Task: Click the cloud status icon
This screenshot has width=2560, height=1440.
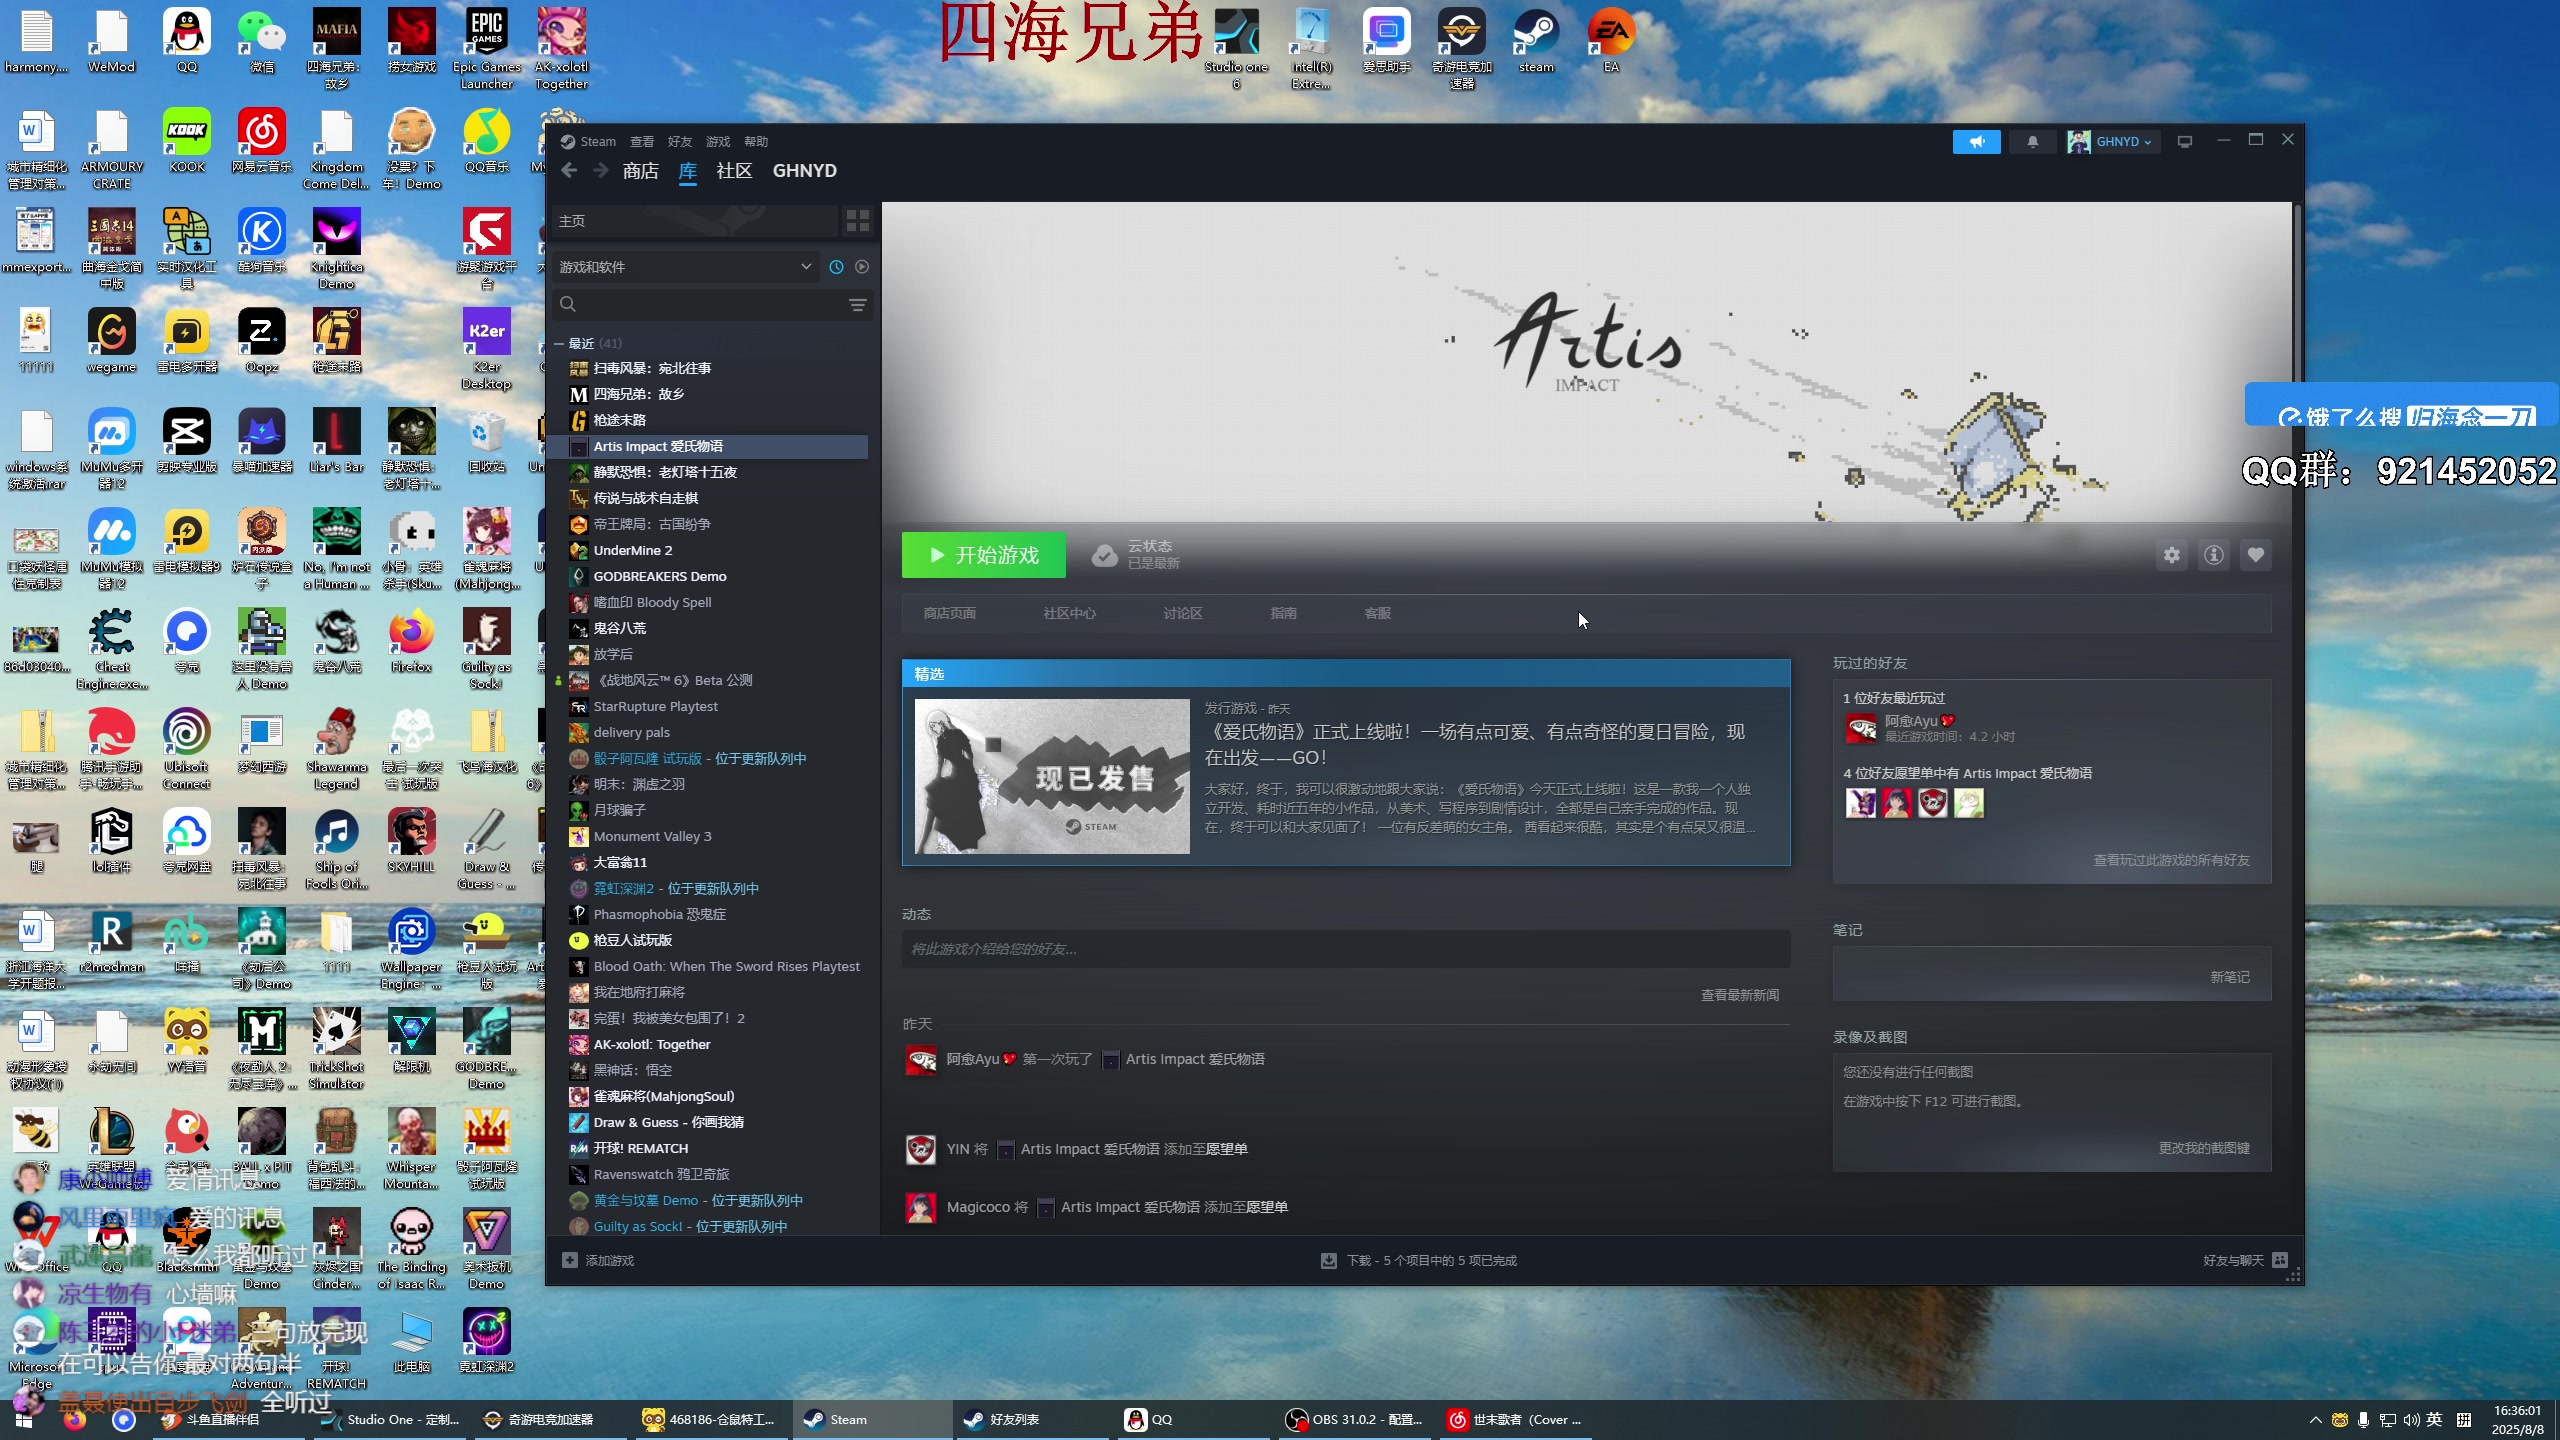Action: pyautogui.click(x=1104, y=555)
